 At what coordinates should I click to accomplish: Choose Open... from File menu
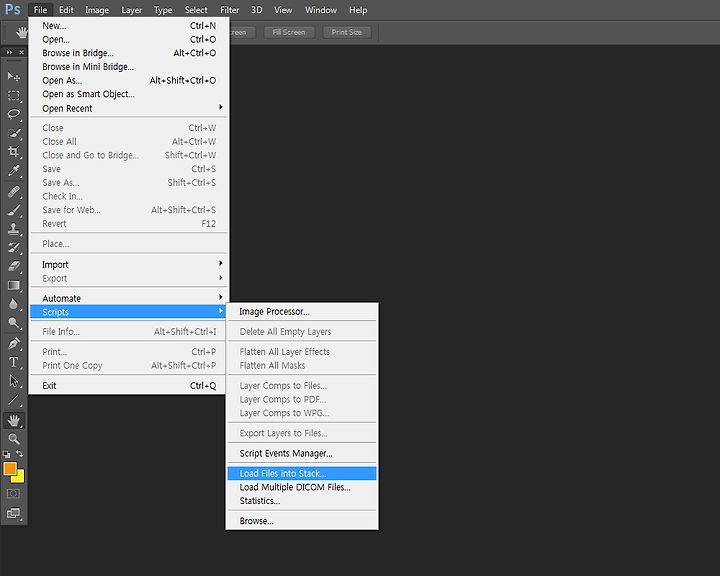(129, 40)
